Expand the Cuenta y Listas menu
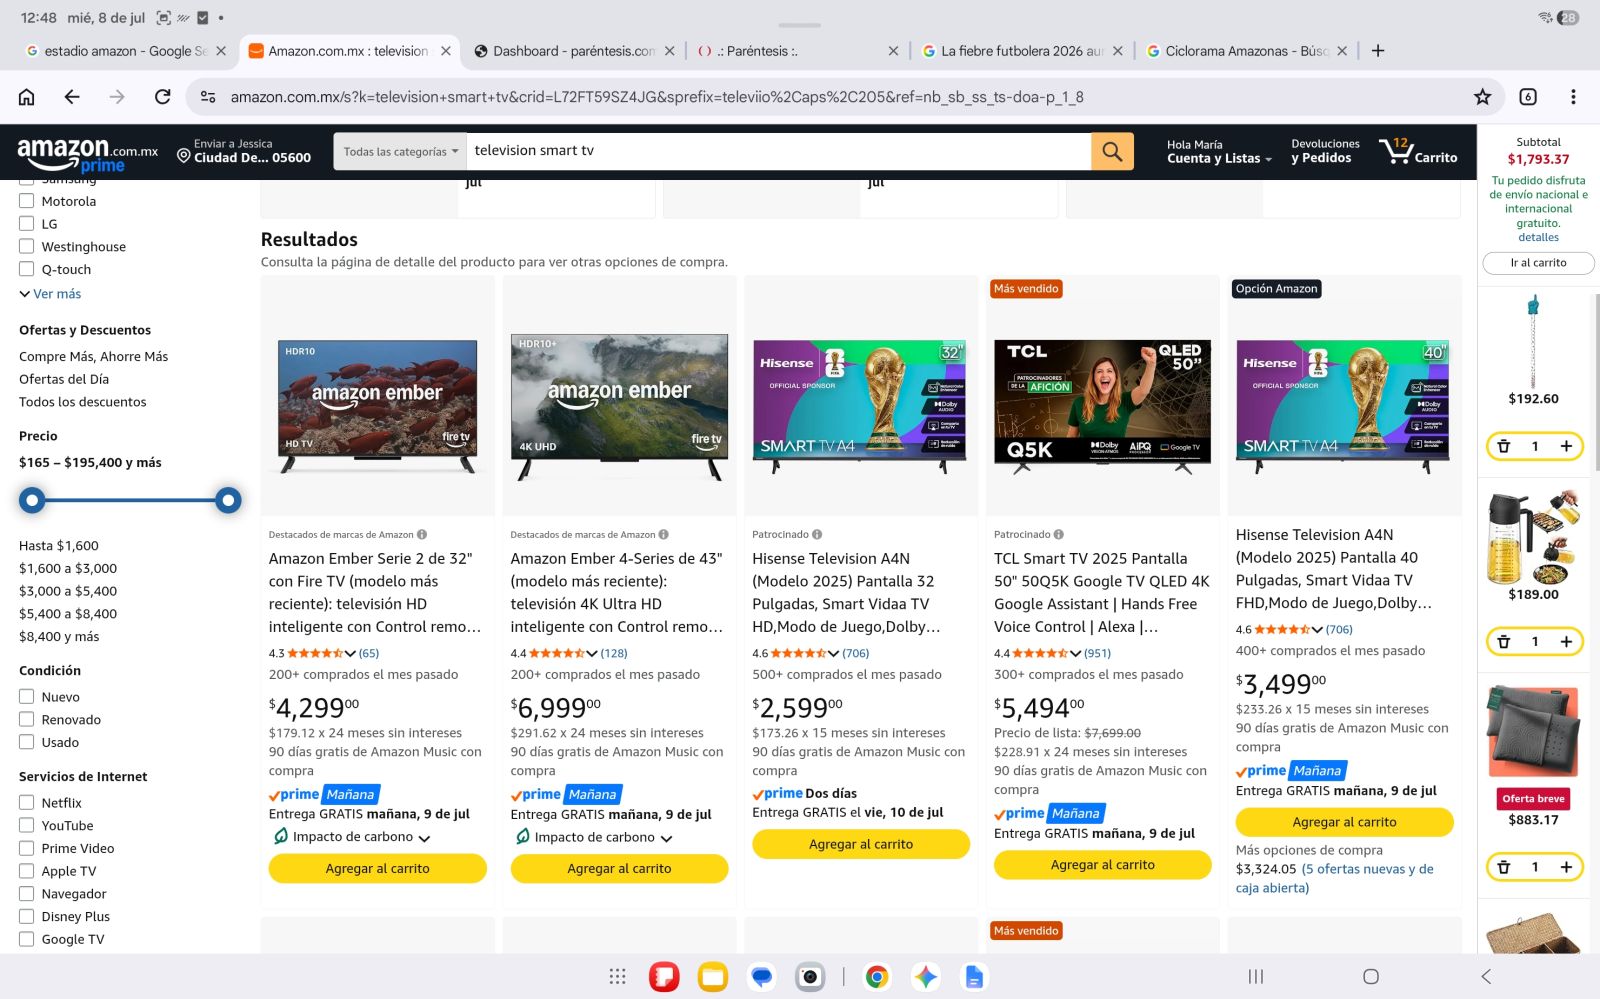Screen dimensions: 1600x999 click(1219, 151)
